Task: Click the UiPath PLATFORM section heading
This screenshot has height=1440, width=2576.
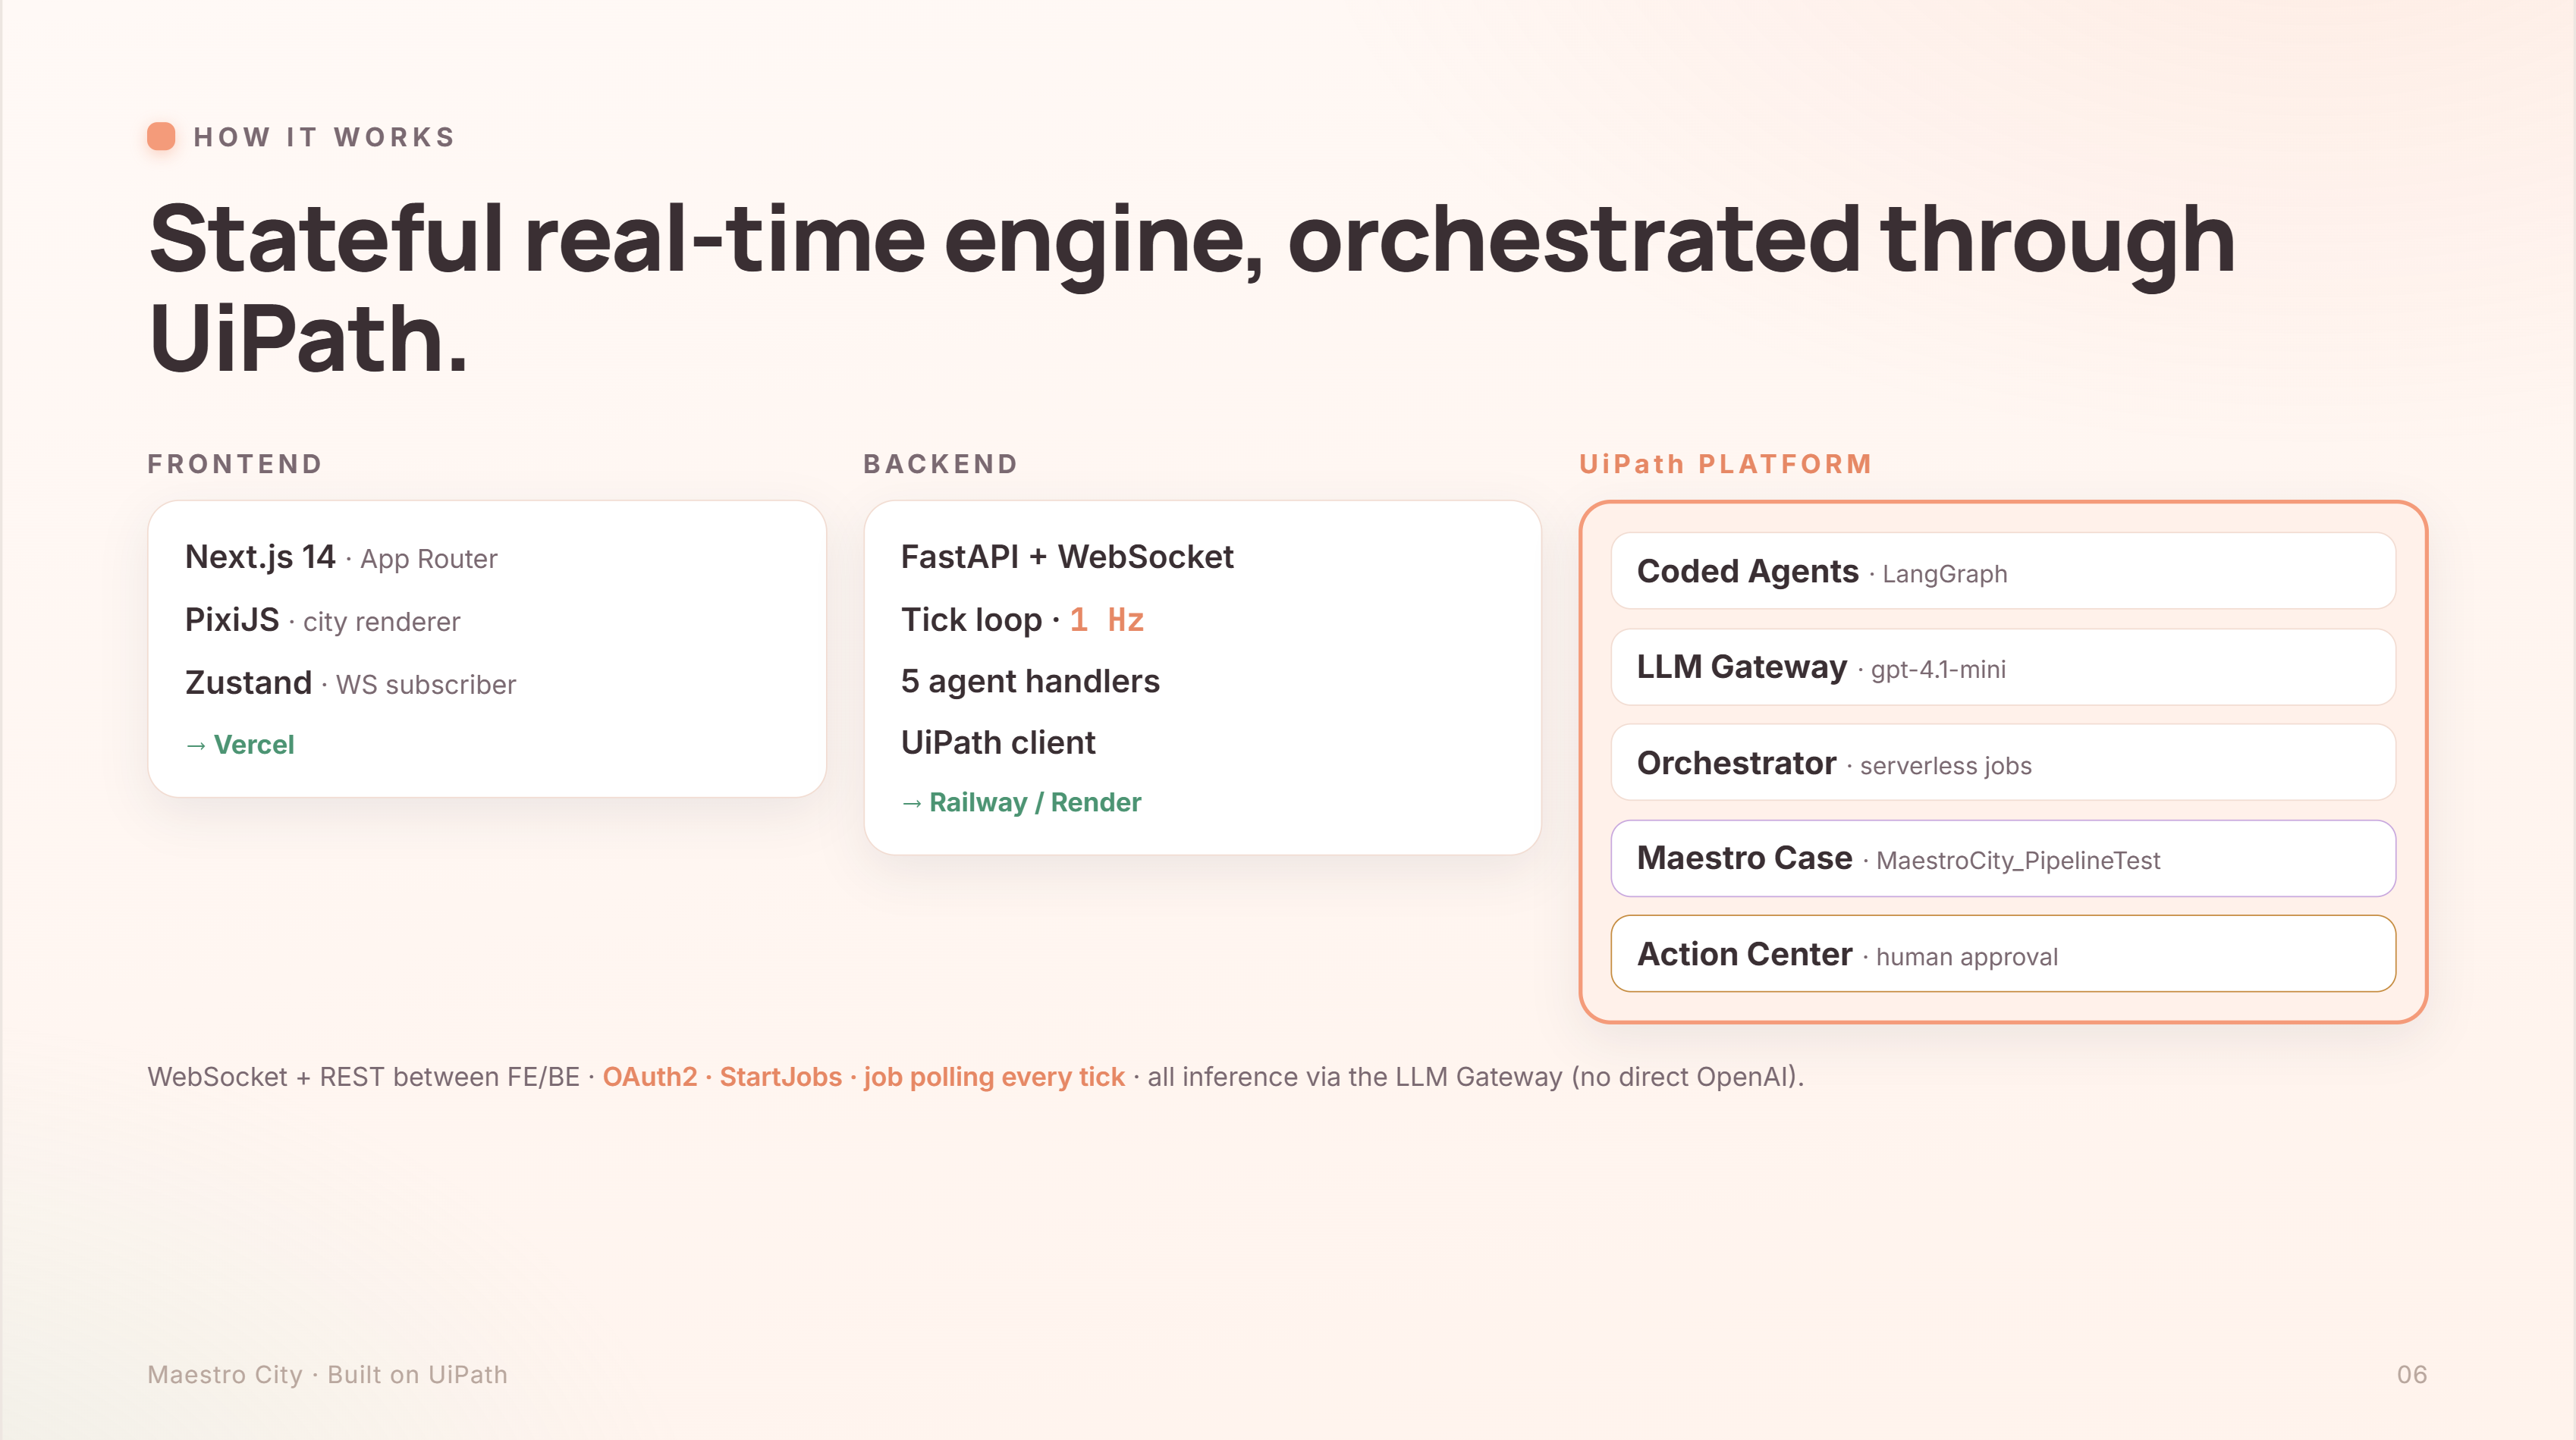Action: click(1725, 464)
